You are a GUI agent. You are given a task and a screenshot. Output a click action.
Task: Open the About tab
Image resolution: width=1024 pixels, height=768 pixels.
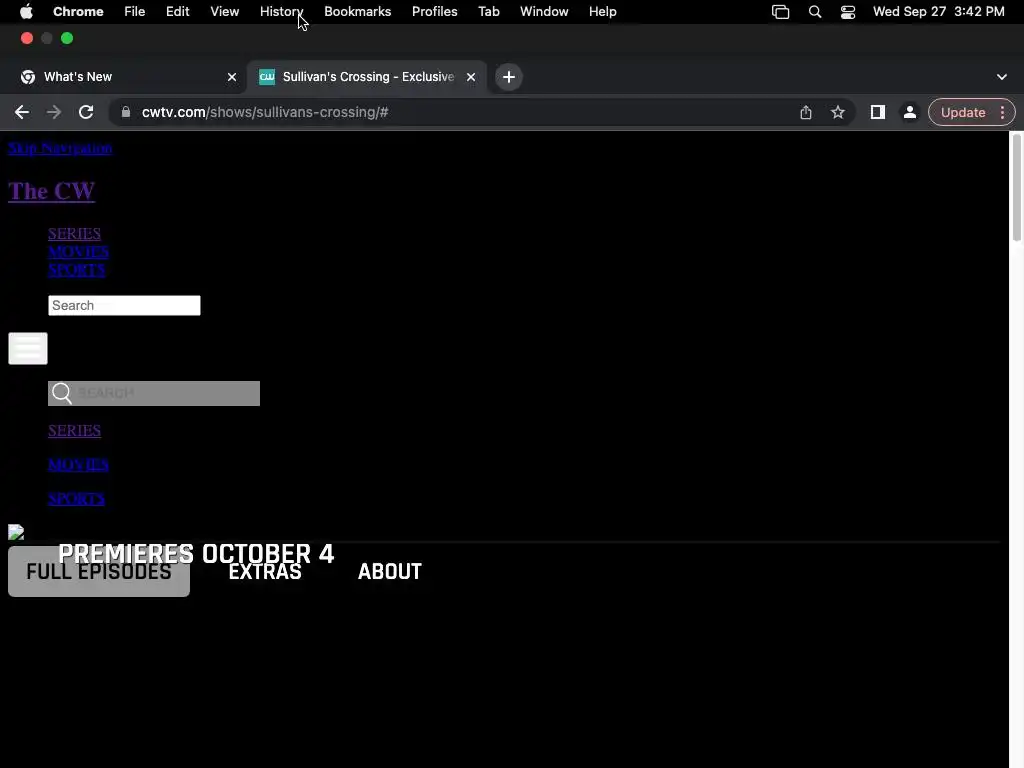(x=390, y=571)
